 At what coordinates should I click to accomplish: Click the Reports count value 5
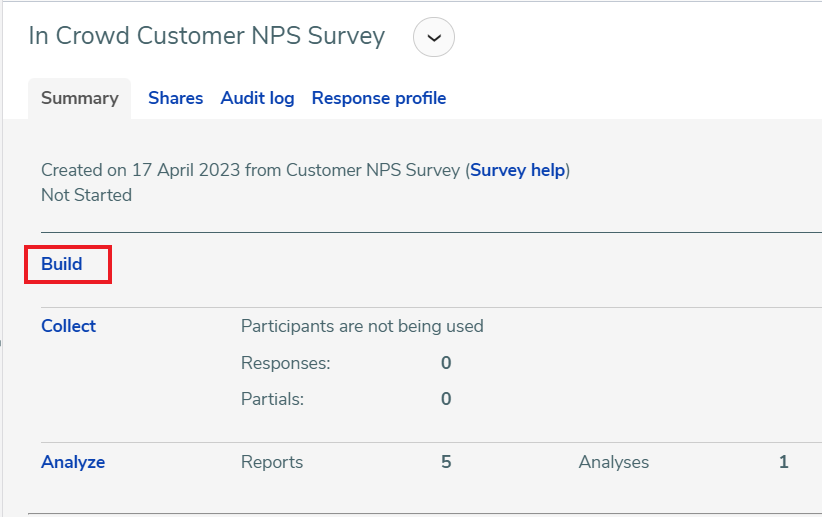coord(446,462)
